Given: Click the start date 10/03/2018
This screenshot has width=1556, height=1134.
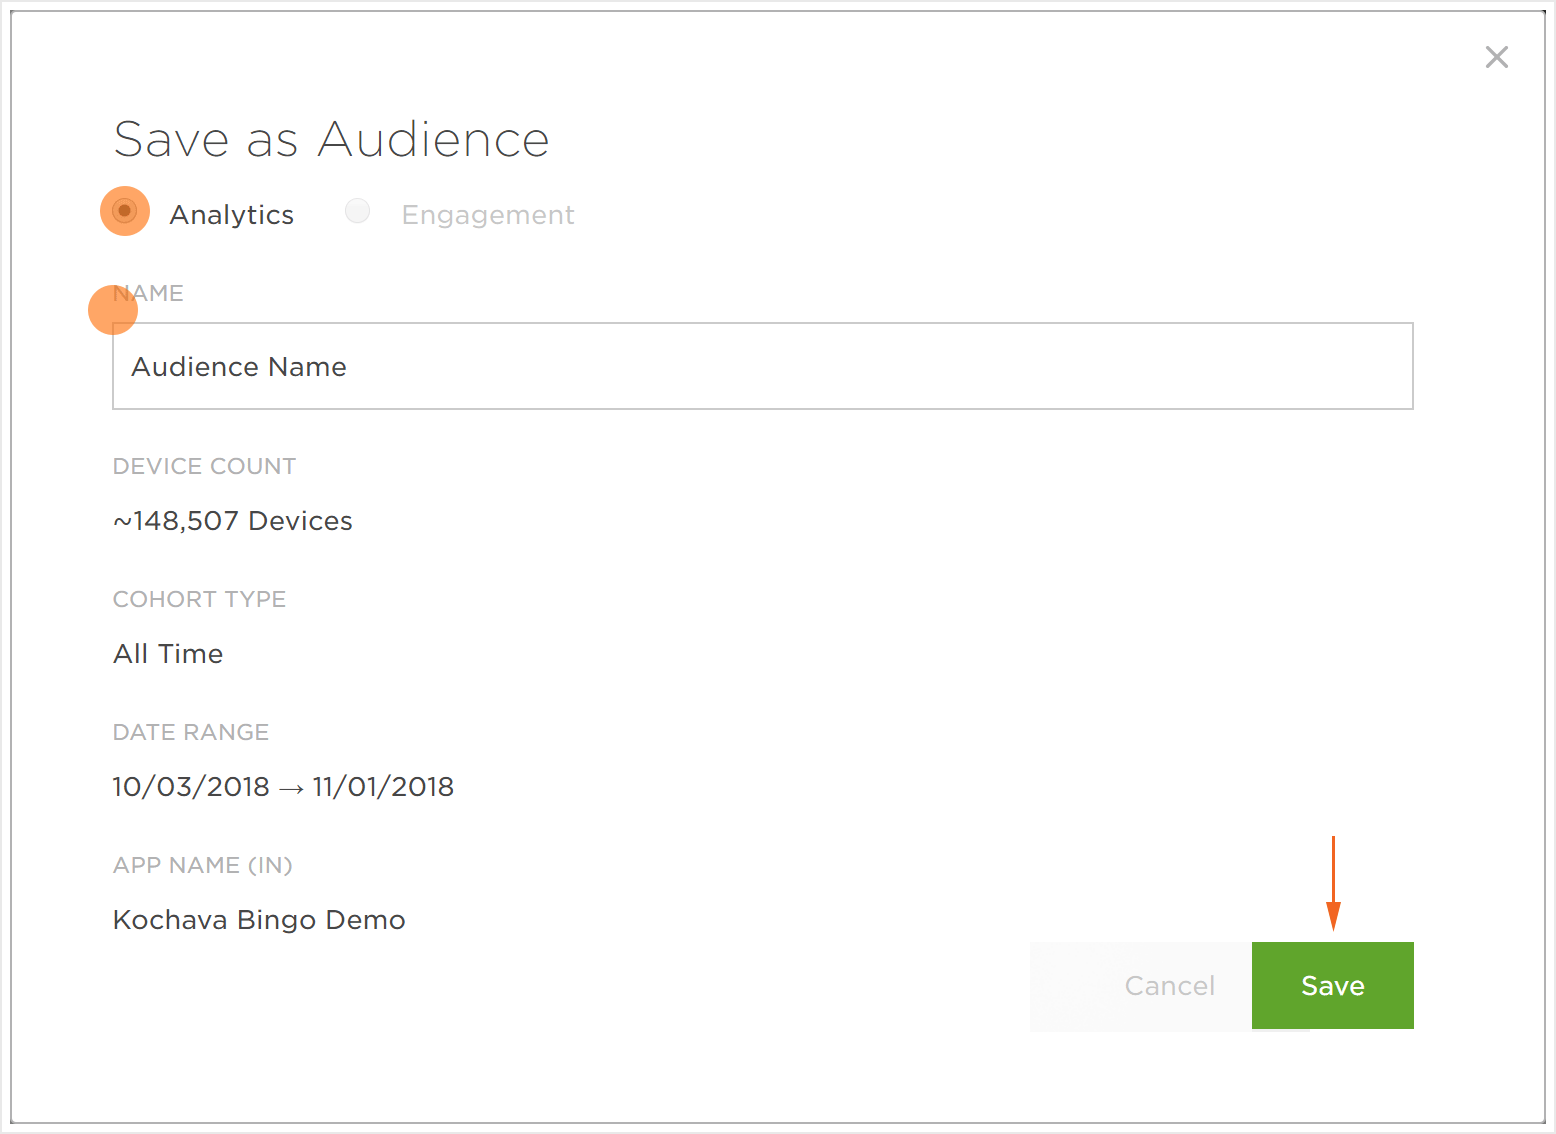Looking at the screenshot, I should [x=191, y=787].
